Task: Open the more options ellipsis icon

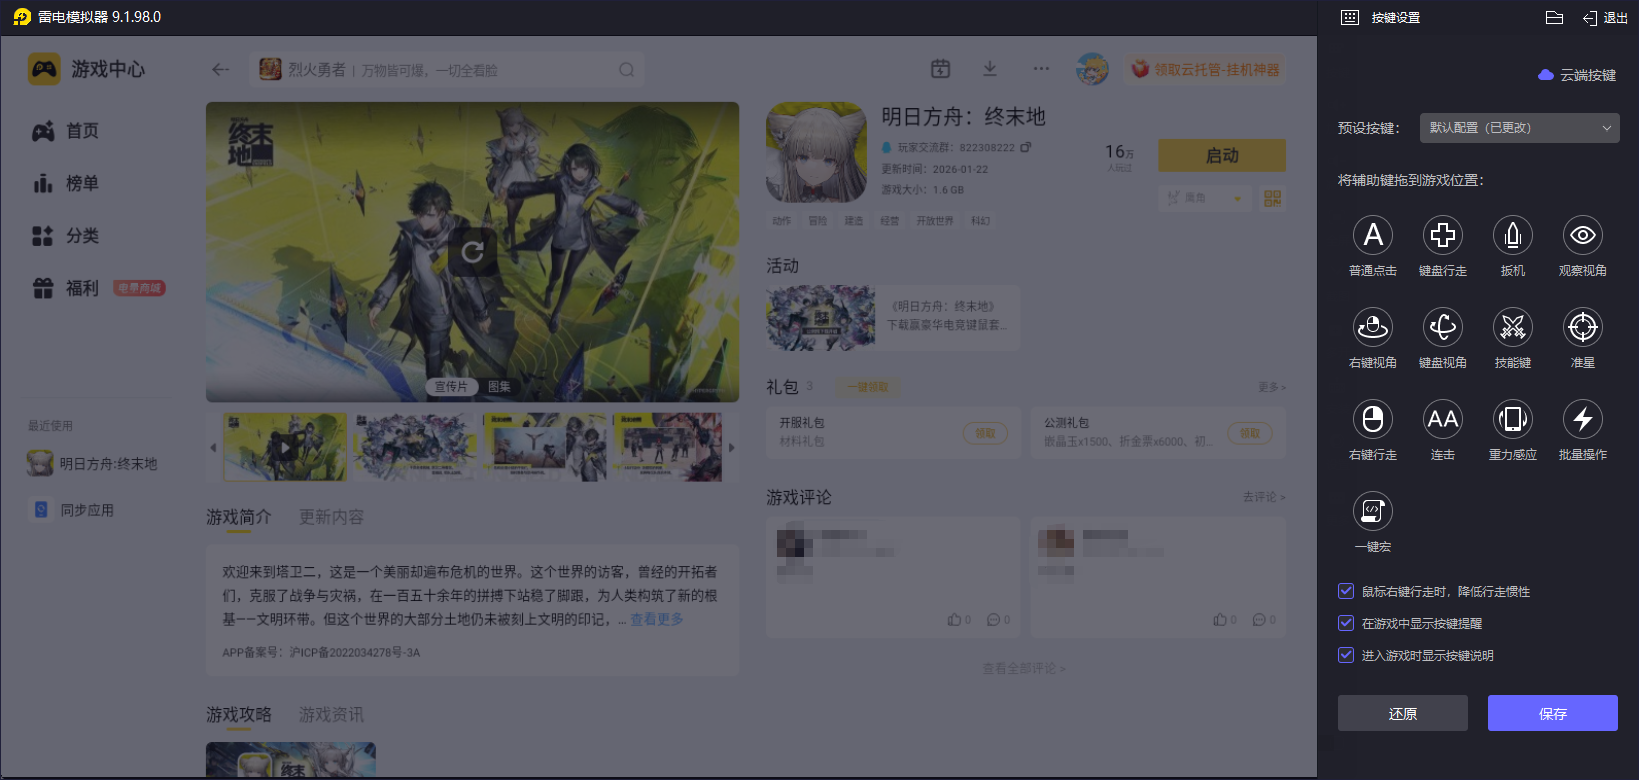Action: 1041,69
